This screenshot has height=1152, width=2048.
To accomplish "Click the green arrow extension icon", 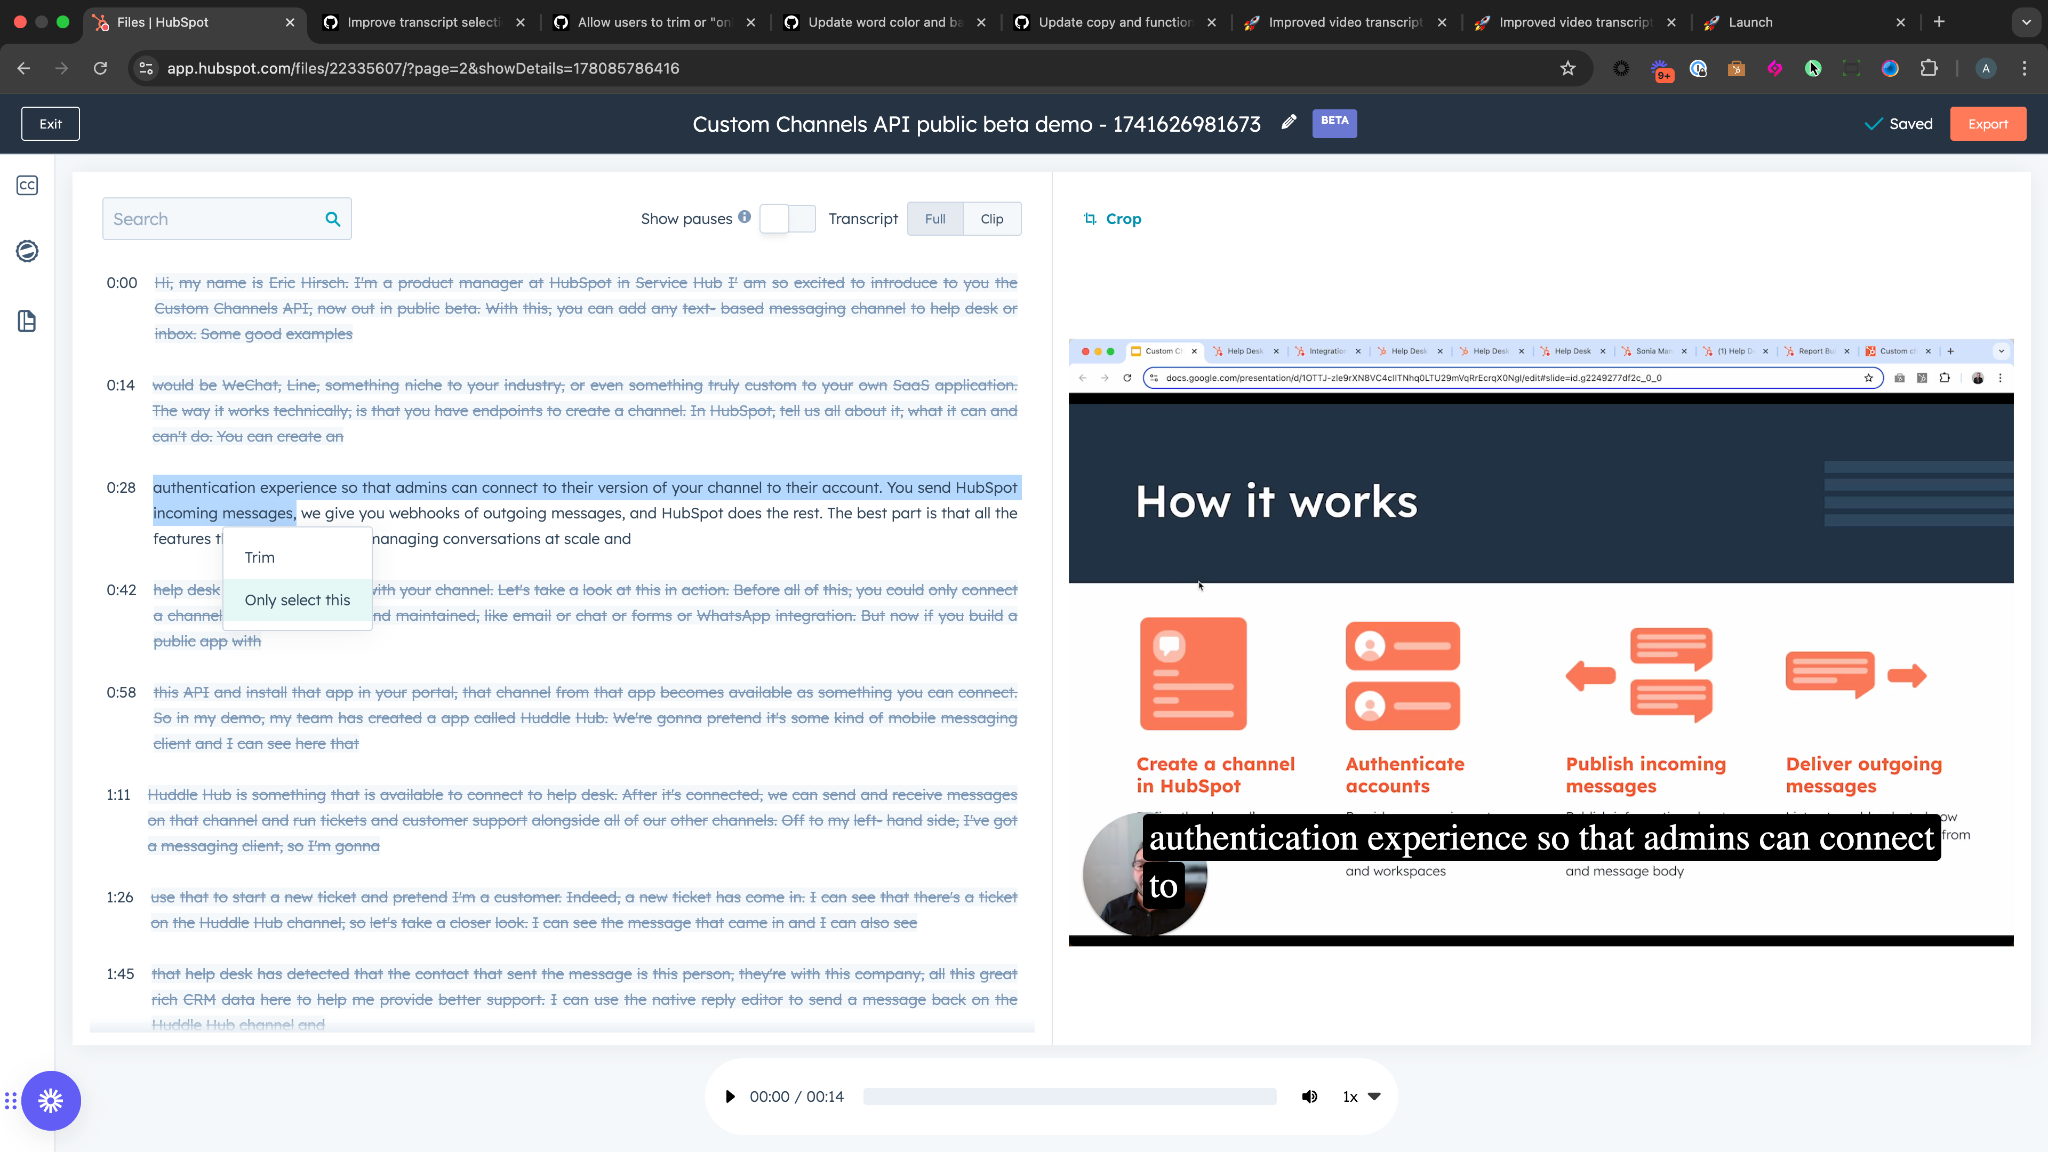I will click(1813, 68).
